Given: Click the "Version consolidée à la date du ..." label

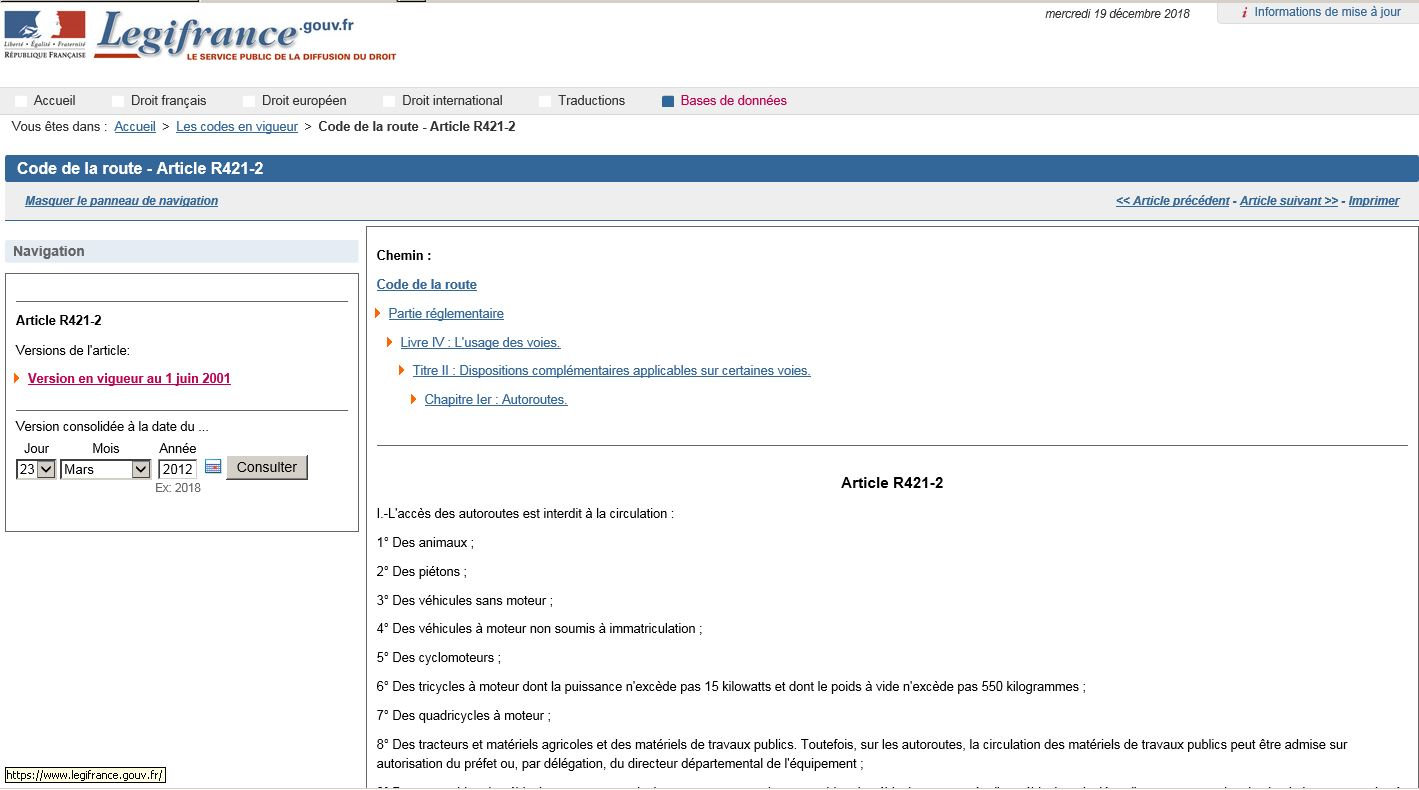Looking at the screenshot, I should pos(112,427).
